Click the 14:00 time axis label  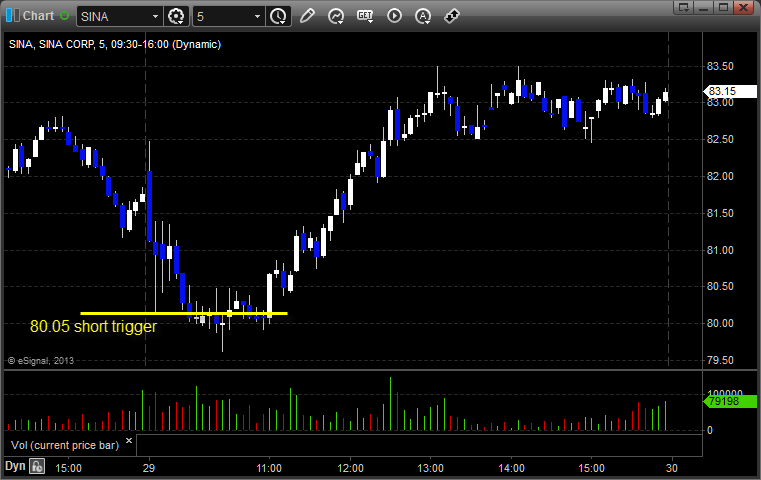[x=511, y=468]
